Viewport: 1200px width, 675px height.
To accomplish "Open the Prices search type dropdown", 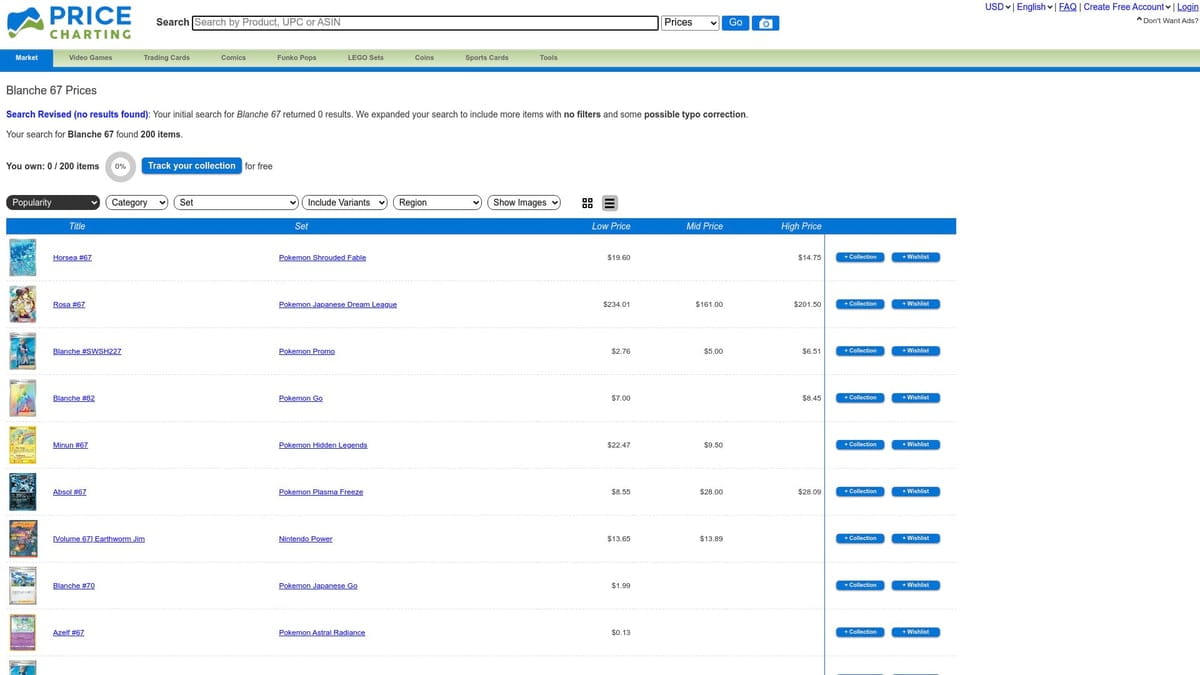I will point(691,22).
